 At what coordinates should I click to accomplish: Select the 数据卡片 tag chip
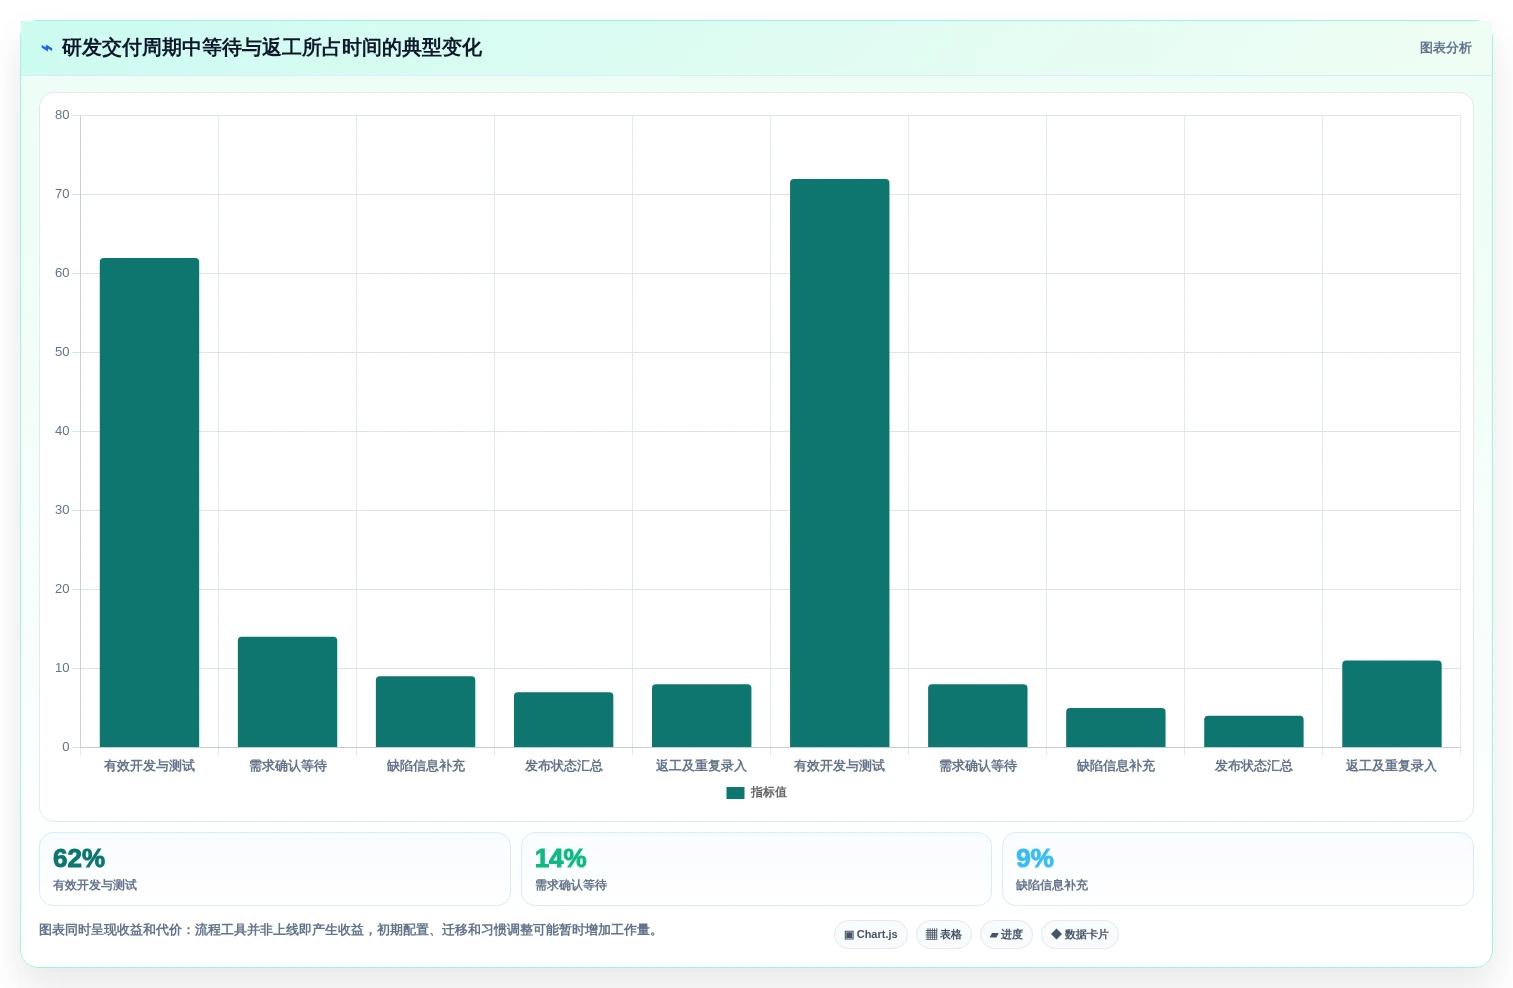coord(1080,935)
